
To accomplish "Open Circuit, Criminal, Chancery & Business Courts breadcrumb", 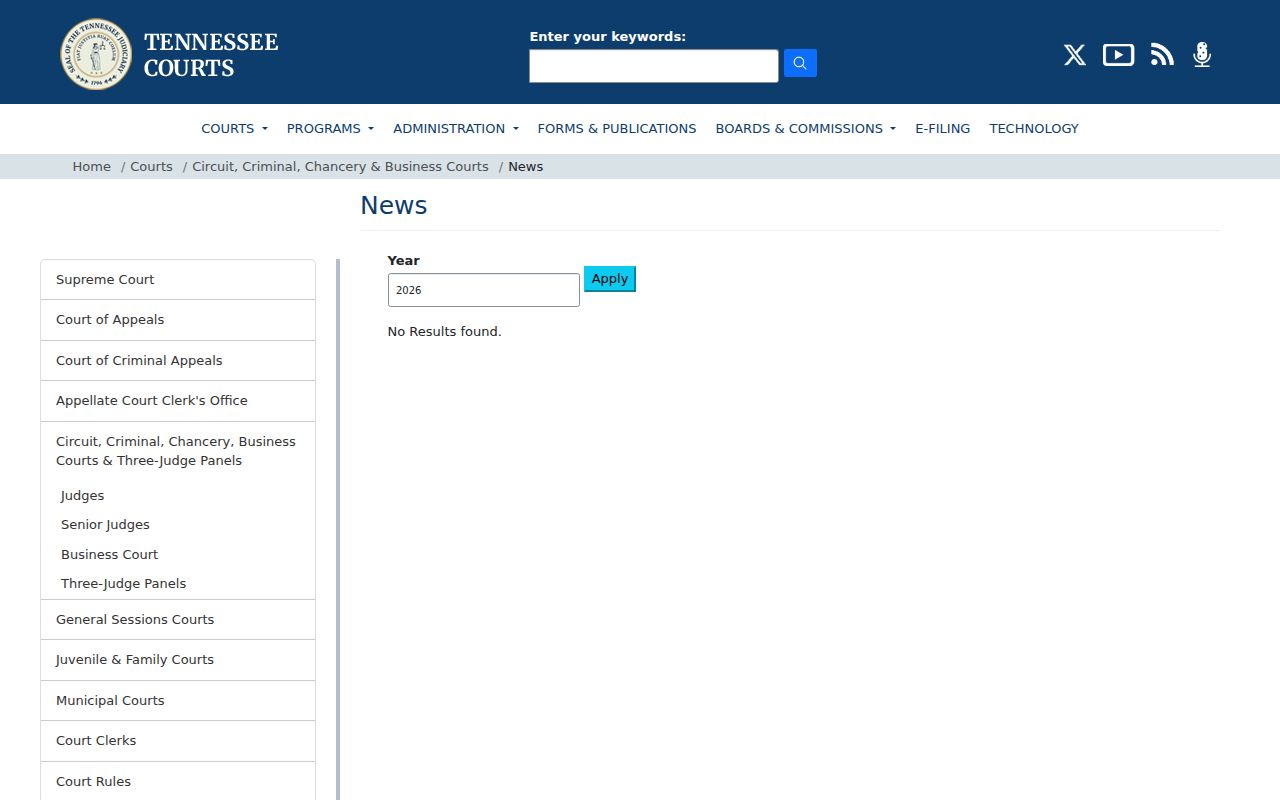I will [340, 167].
